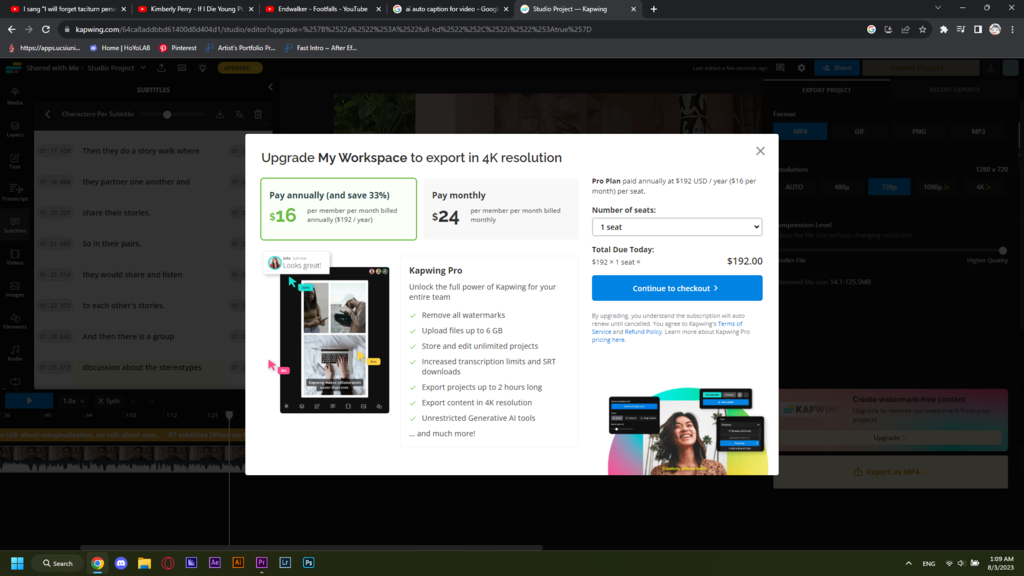This screenshot has width=1024, height=576.
Task: Collapse the Subtitles panel chevron
Action: (x=270, y=87)
